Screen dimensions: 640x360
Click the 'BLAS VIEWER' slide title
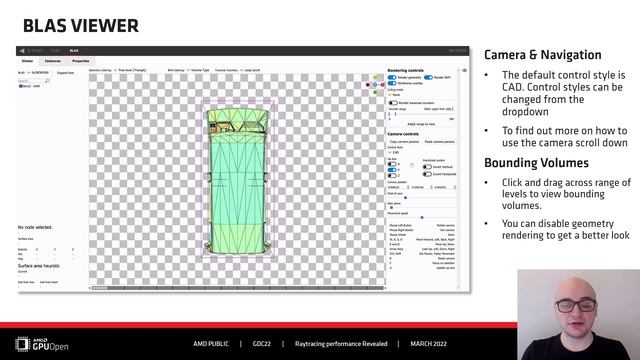tap(81, 26)
